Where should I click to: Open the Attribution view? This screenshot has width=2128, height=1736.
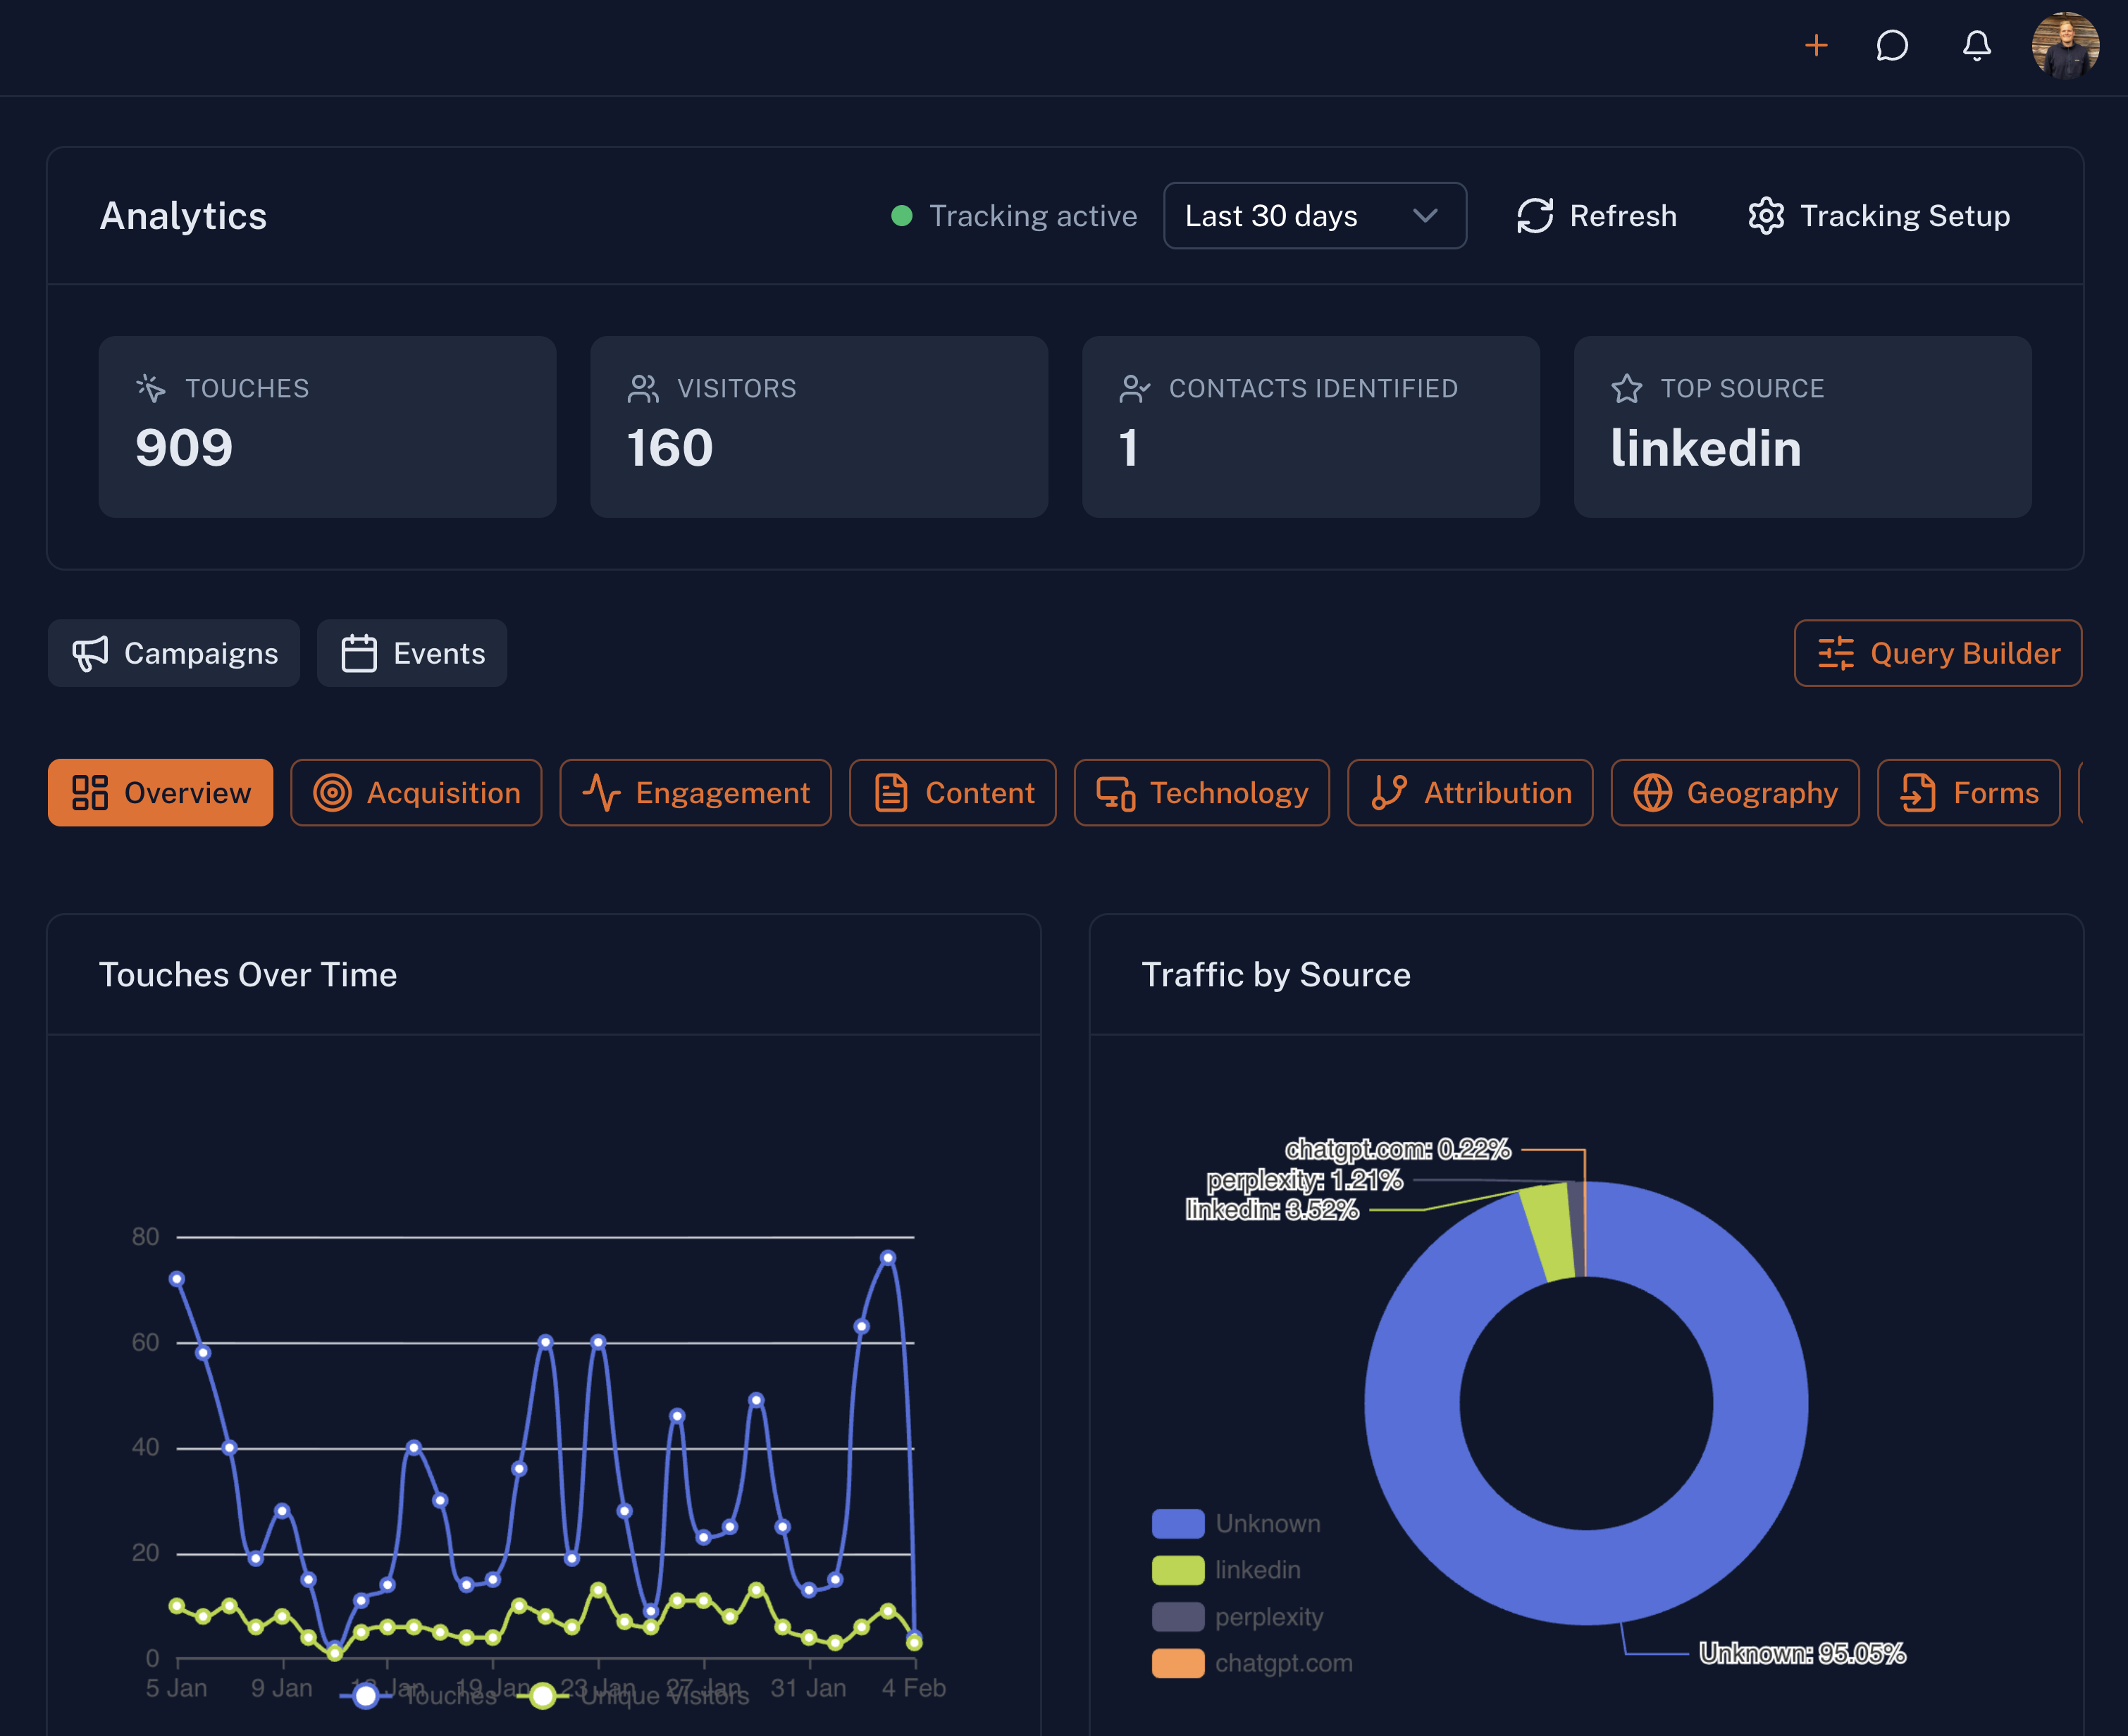[1470, 793]
